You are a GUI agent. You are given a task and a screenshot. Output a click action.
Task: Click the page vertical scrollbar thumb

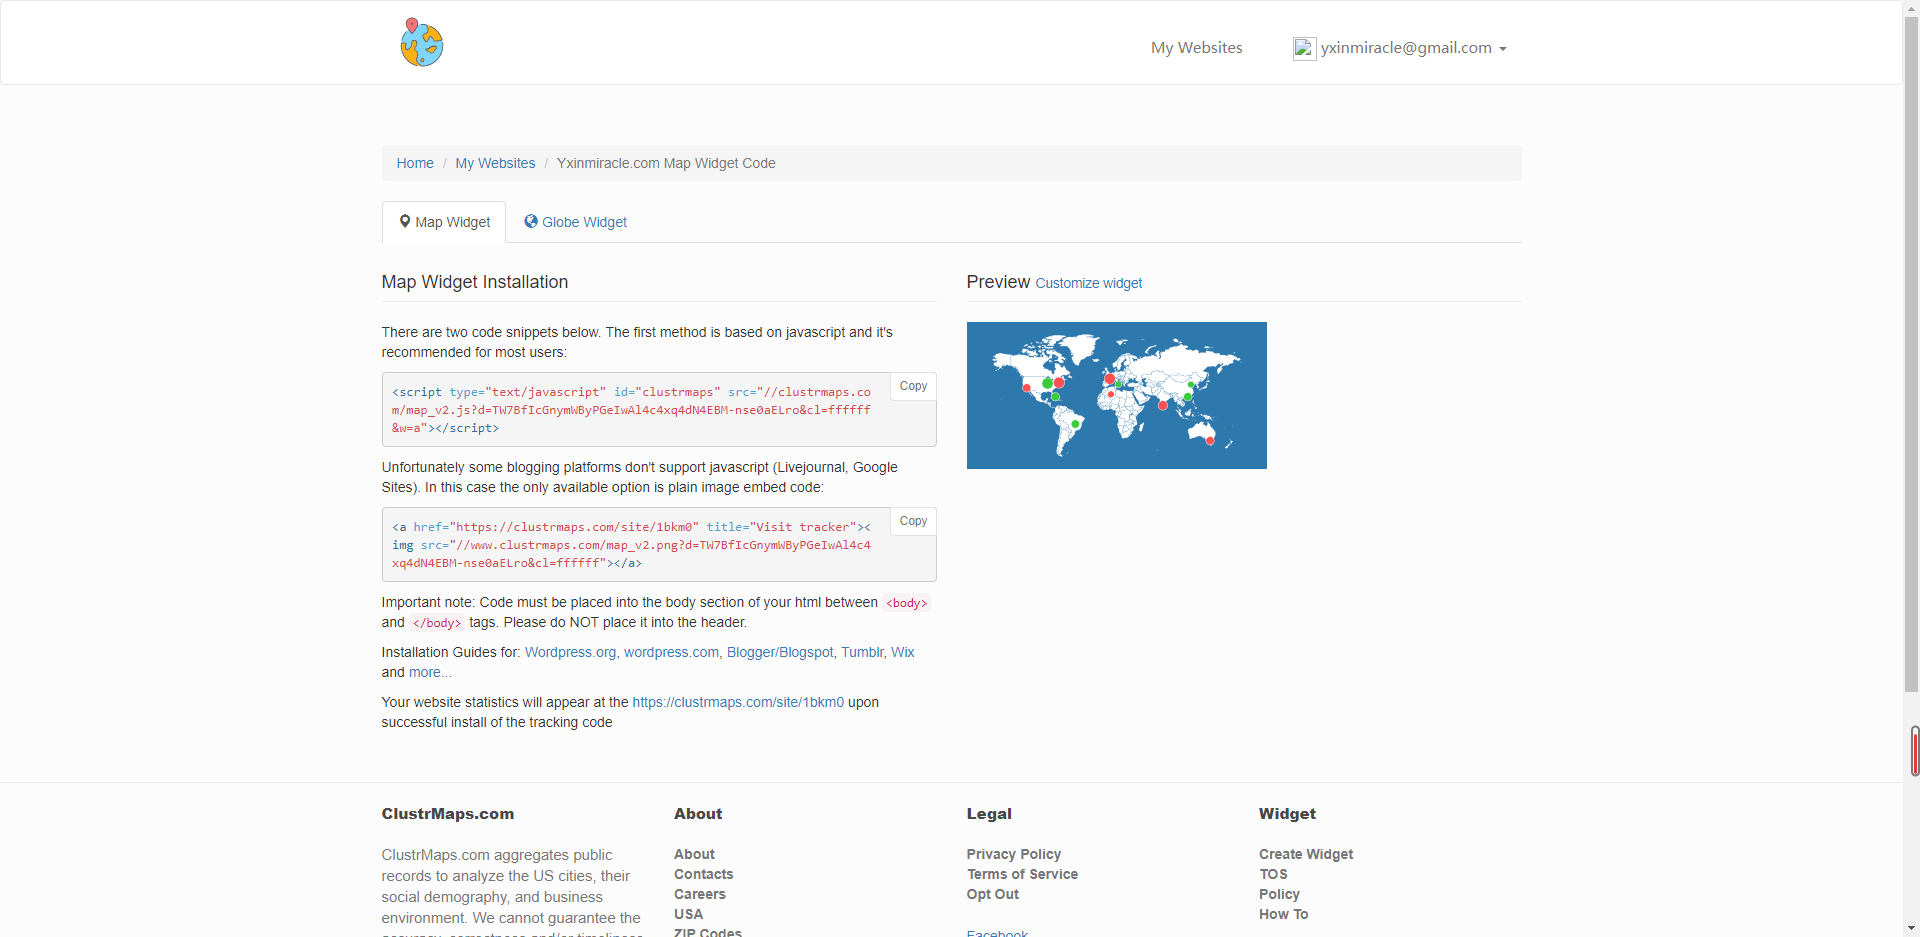tap(1911, 354)
